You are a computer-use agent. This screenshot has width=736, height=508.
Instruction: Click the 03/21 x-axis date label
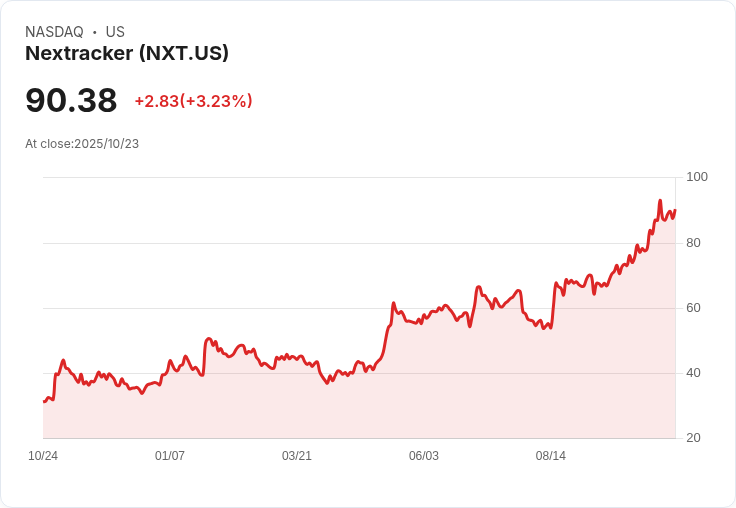pyautogui.click(x=297, y=456)
